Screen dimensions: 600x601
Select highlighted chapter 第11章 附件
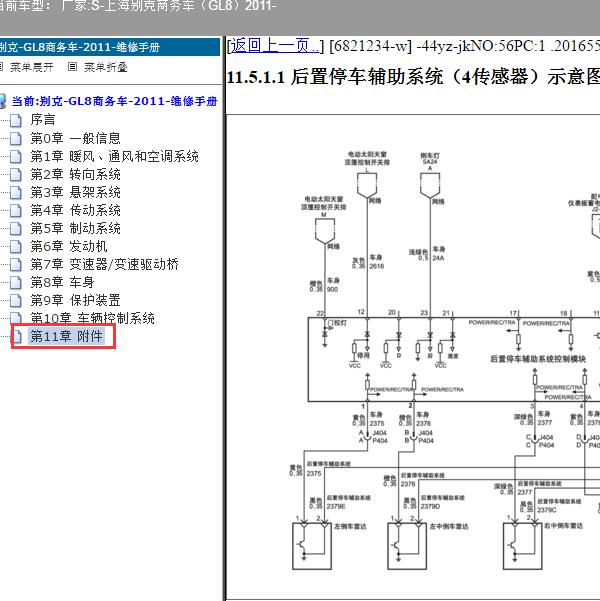point(66,336)
